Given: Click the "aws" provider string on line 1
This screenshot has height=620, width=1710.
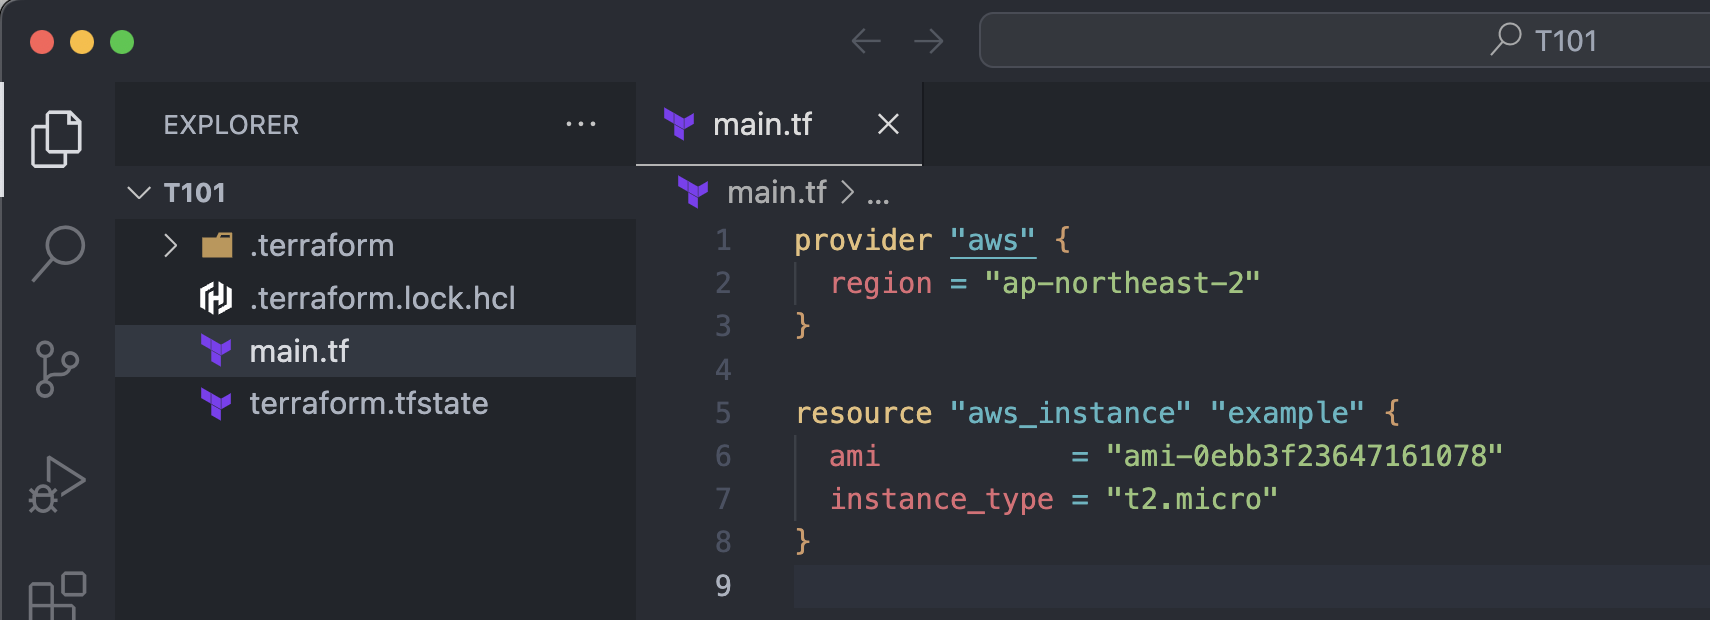Looking at the screenshot, I should [x=992, y=240].
